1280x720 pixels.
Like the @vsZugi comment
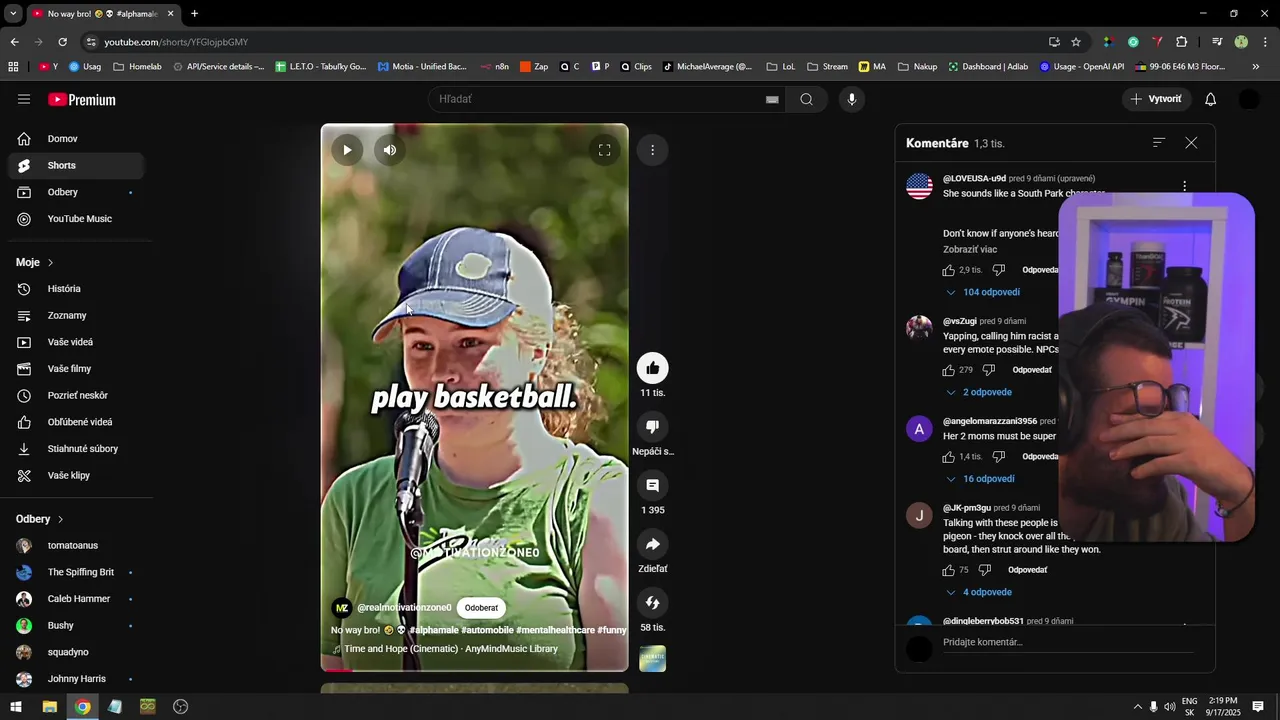click(948, 370)
